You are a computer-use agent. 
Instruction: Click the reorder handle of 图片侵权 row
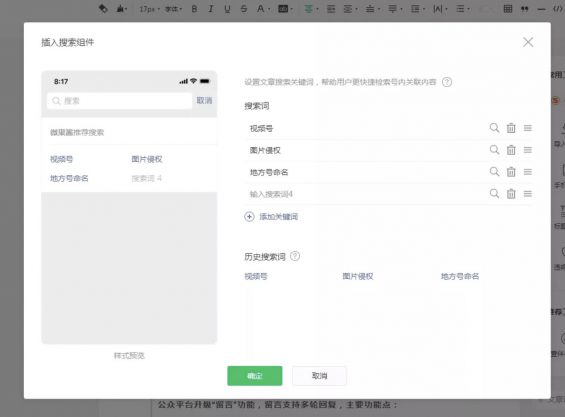[528, 150]
